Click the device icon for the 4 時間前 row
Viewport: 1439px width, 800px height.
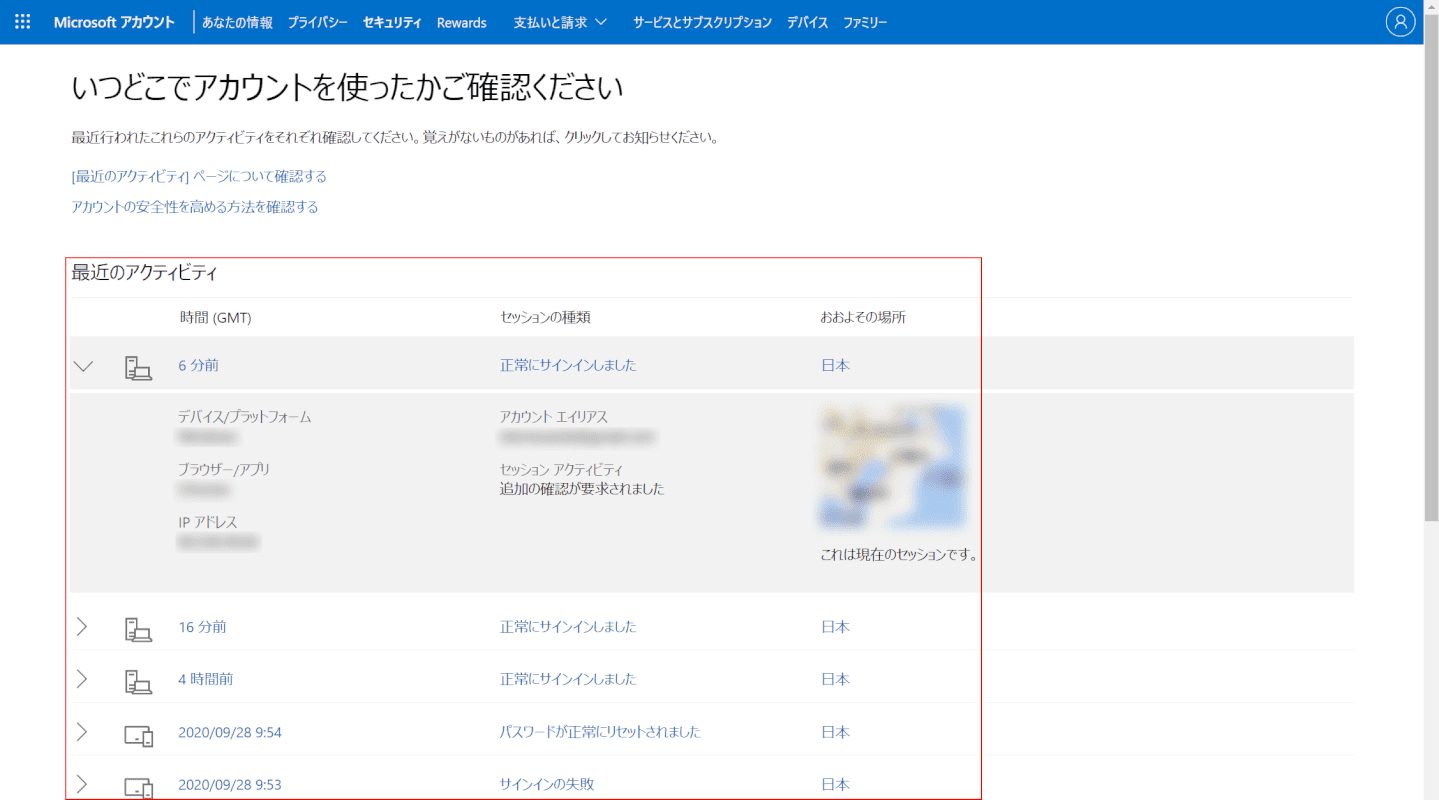pyautogui.click(x=138, y=680)
